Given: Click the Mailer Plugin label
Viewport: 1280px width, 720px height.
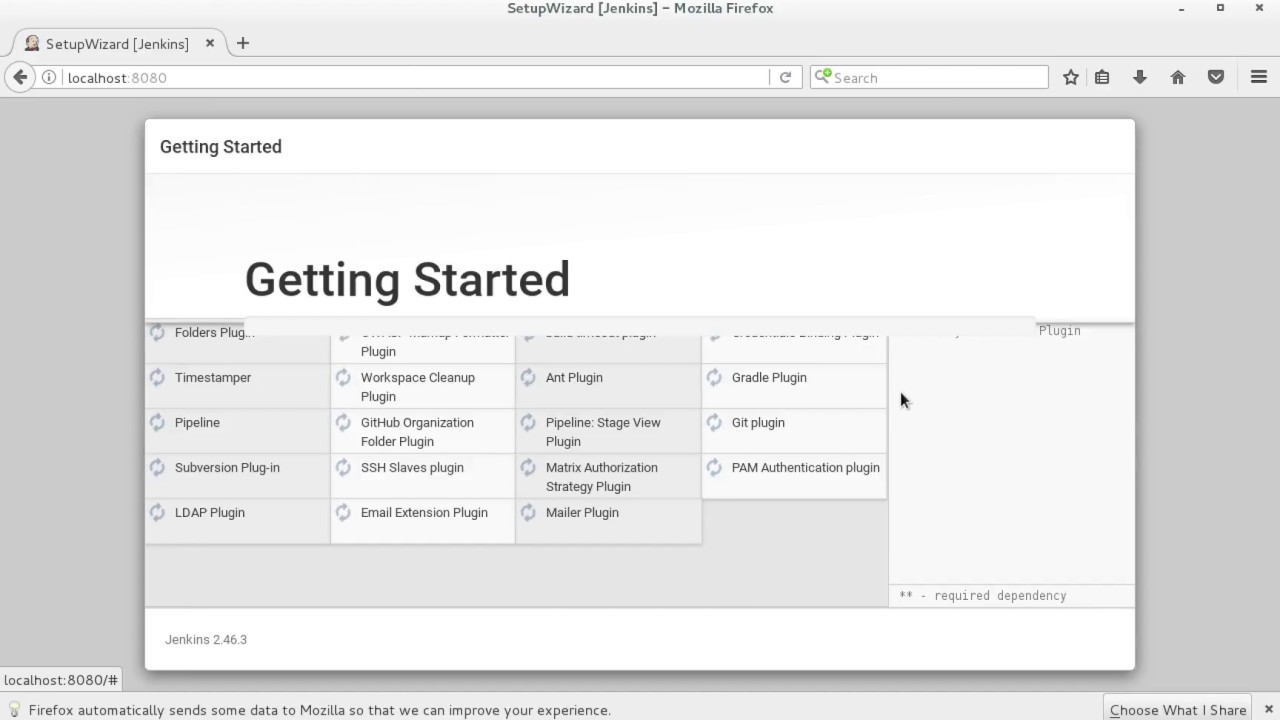Looking at the screenshot, I should (582, 513).
